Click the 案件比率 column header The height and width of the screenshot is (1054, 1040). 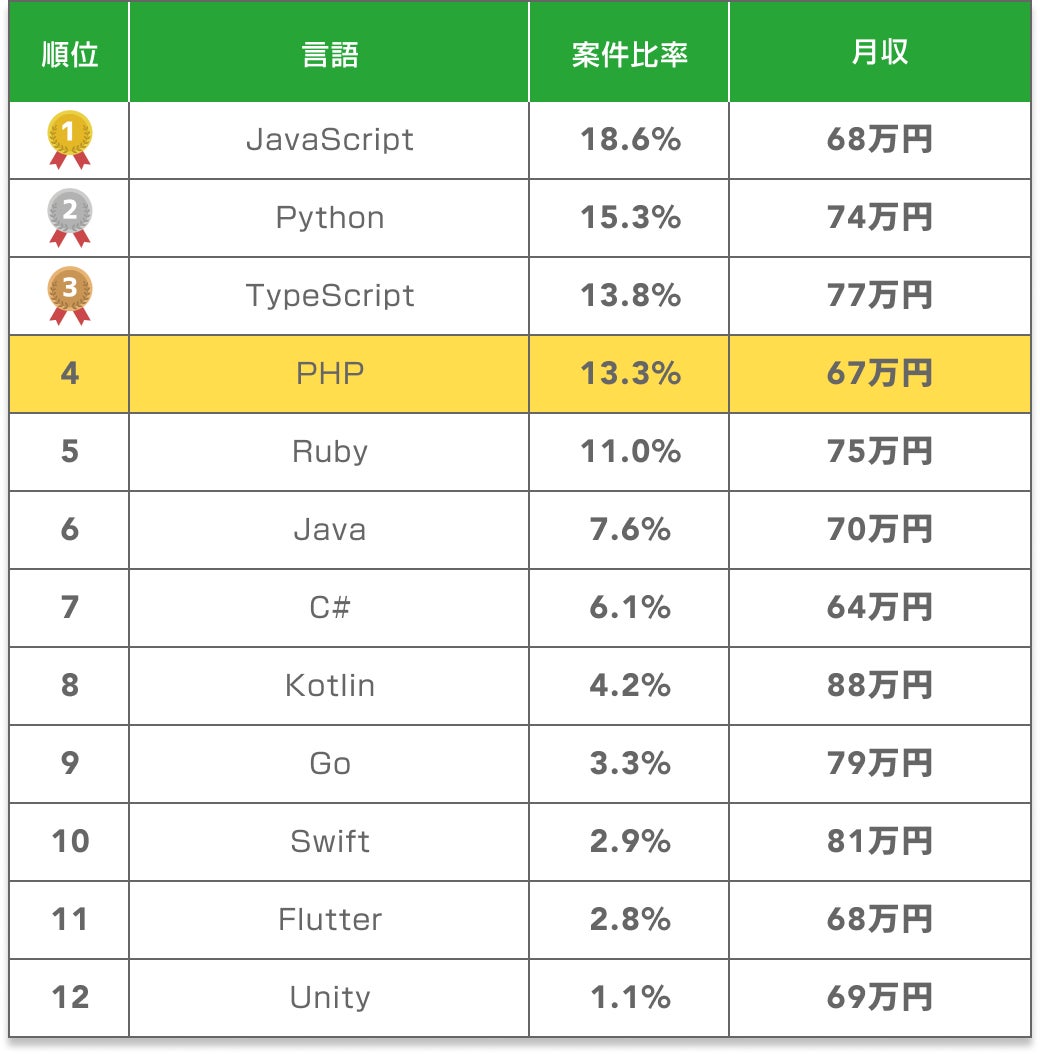[x=629, y=53]
